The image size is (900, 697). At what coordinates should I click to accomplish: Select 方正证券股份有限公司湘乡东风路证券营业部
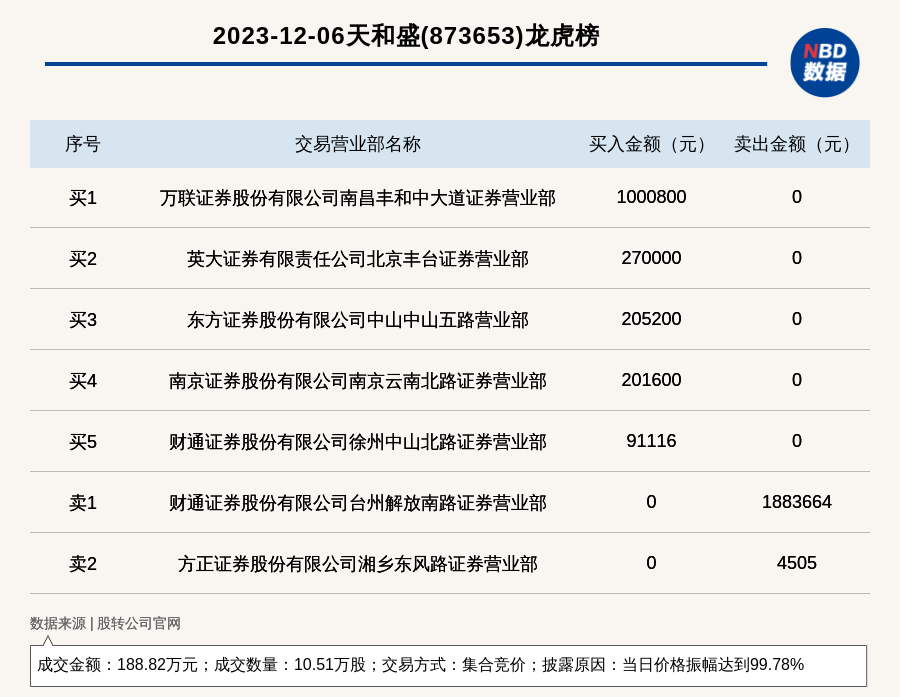[358, 564]
